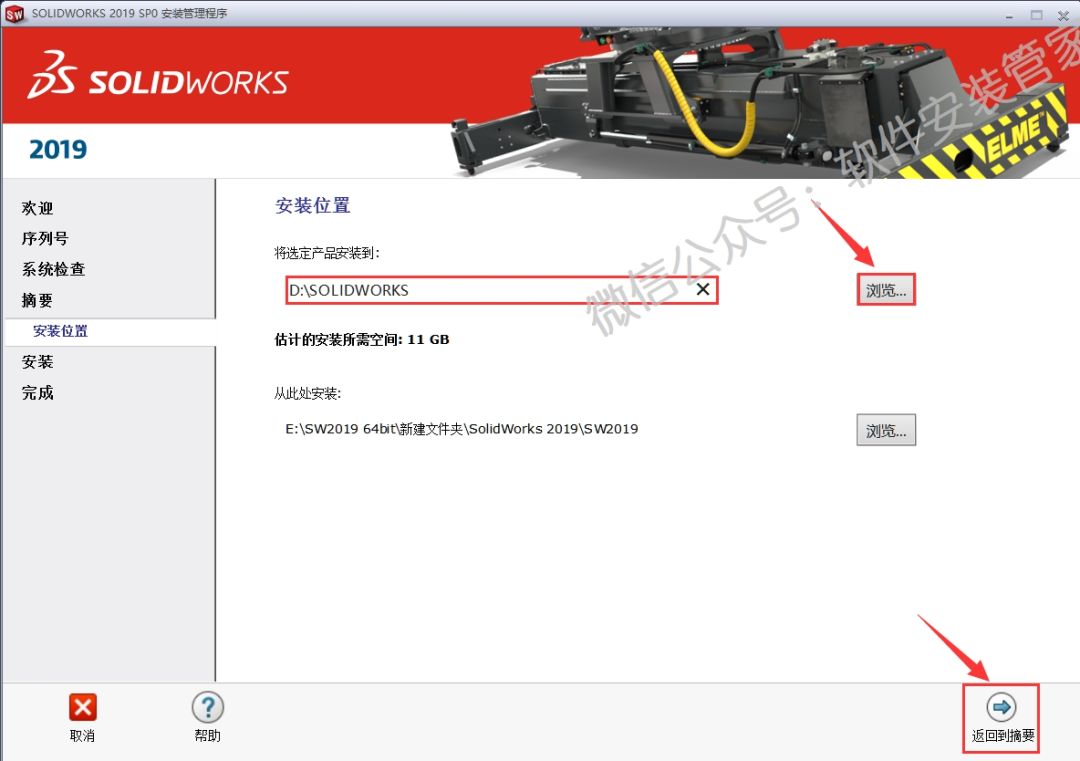
Task: Maximize the installation manager window
Action: pos(1035,14)
